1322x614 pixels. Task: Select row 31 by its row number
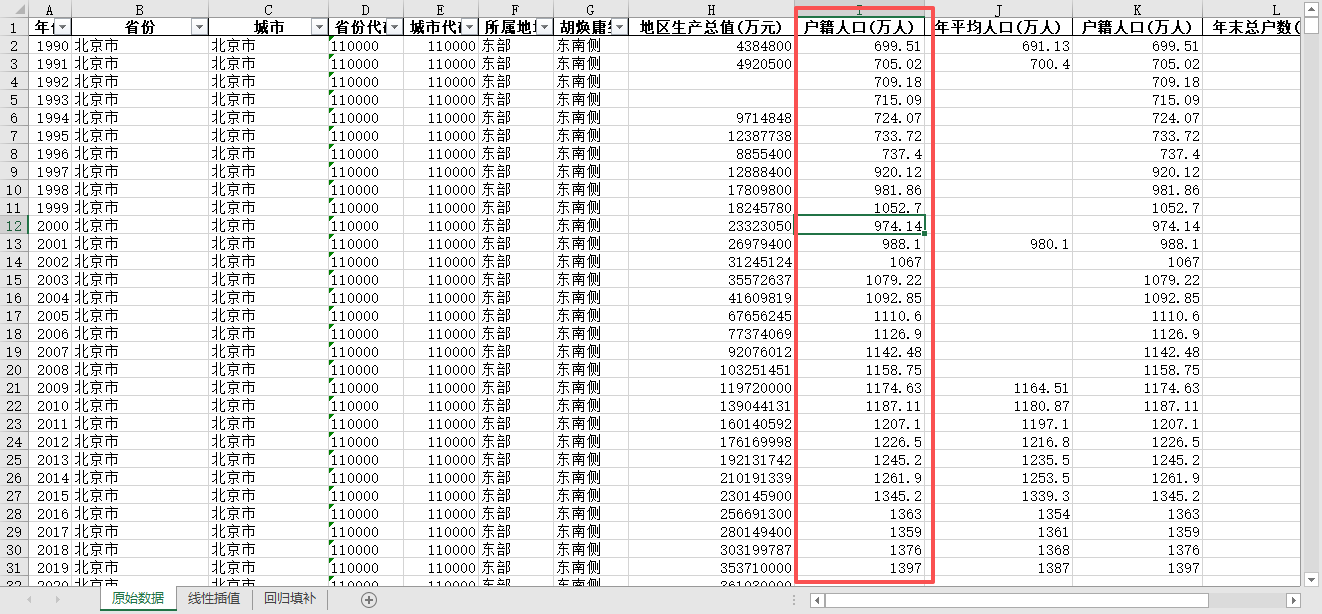tap(14, 568)
